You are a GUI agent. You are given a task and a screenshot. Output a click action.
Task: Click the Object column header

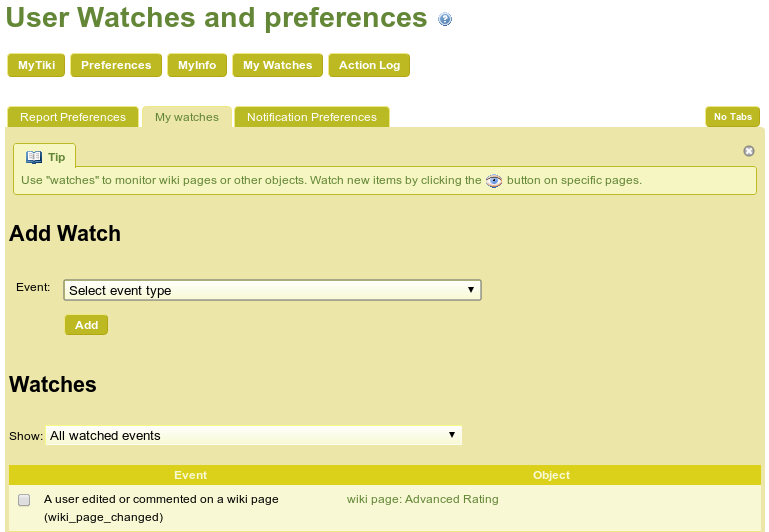coord(551,475)
